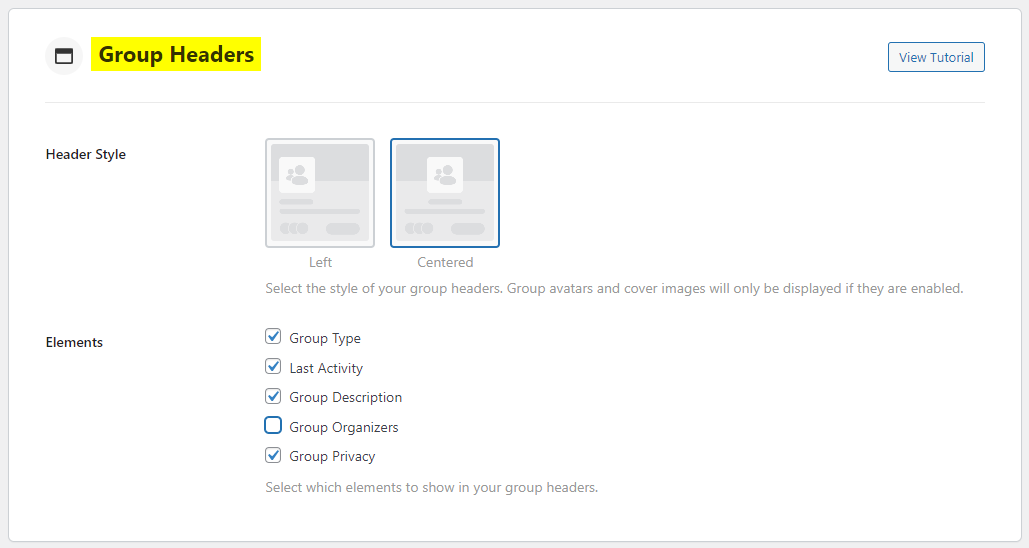Click the highlighted Group Headers title
This screenshot has width=1029, height=548.
(x=176, y=55)
